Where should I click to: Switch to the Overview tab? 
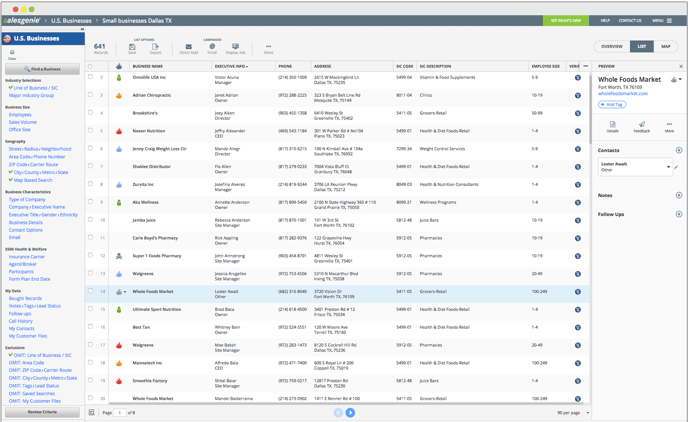tap(612, 46)
